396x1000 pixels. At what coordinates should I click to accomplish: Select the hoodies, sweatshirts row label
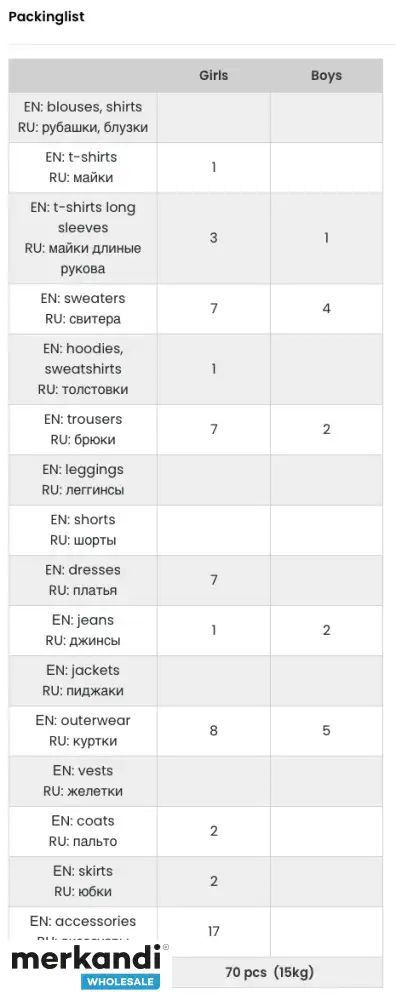pyautogui.click(x=83, y=369)
